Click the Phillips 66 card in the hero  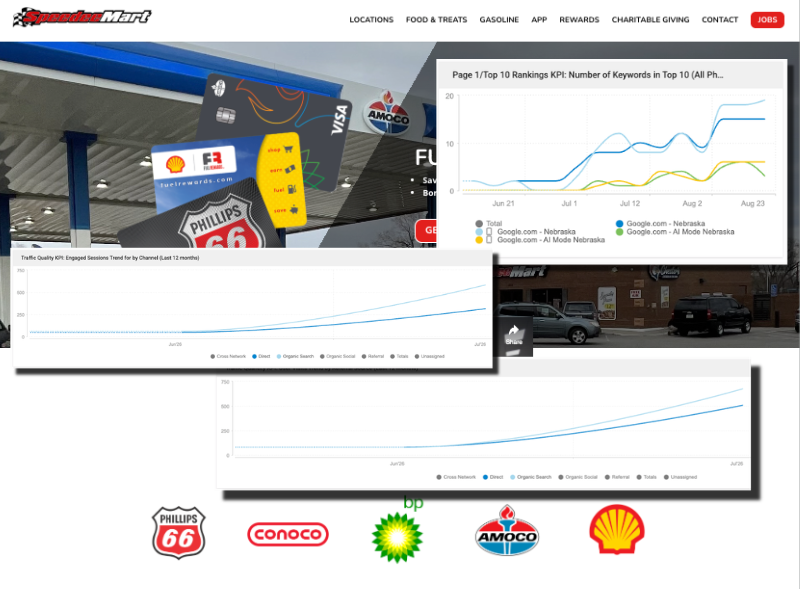click(x=204, y=219)
